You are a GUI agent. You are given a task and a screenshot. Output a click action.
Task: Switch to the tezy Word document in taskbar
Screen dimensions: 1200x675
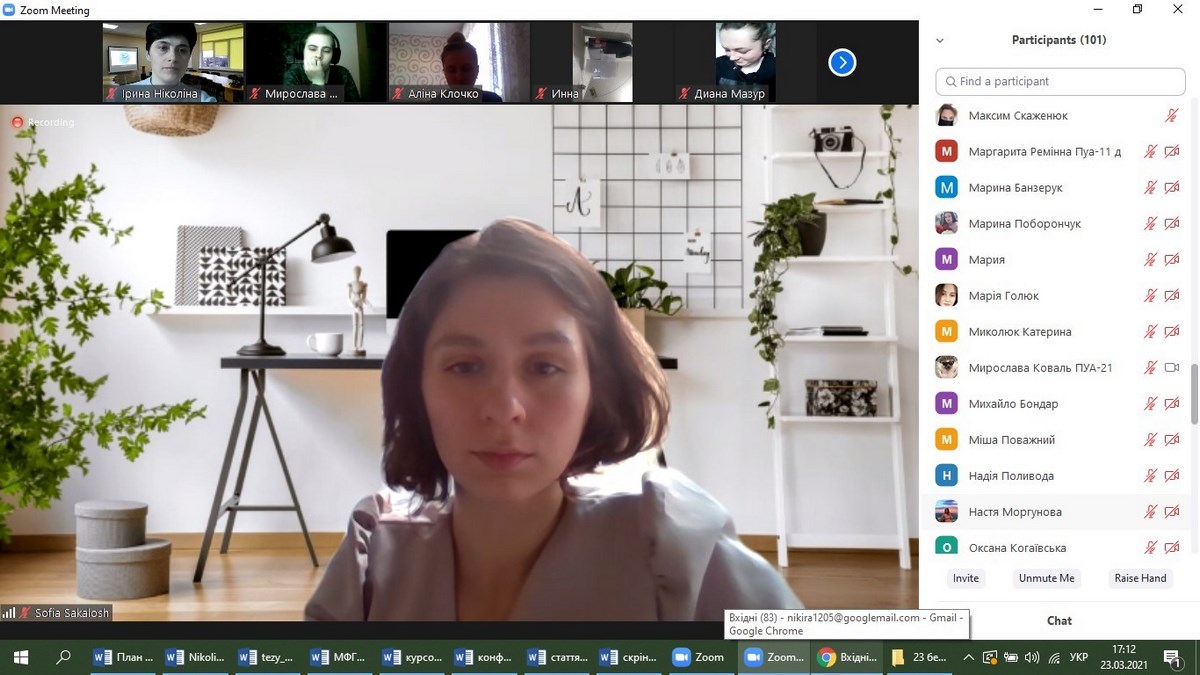tap(266, 657)
